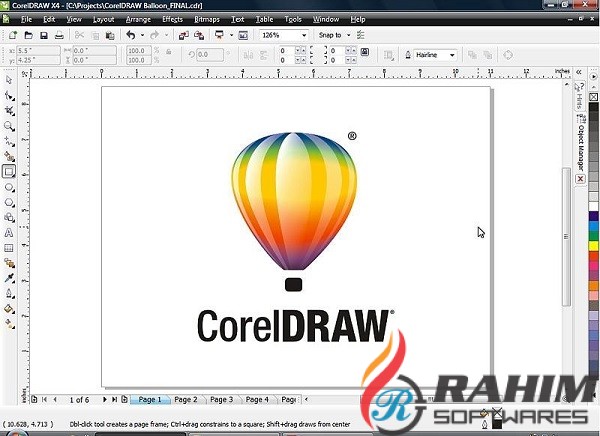Select the Outline pen tool

point(9,294)
